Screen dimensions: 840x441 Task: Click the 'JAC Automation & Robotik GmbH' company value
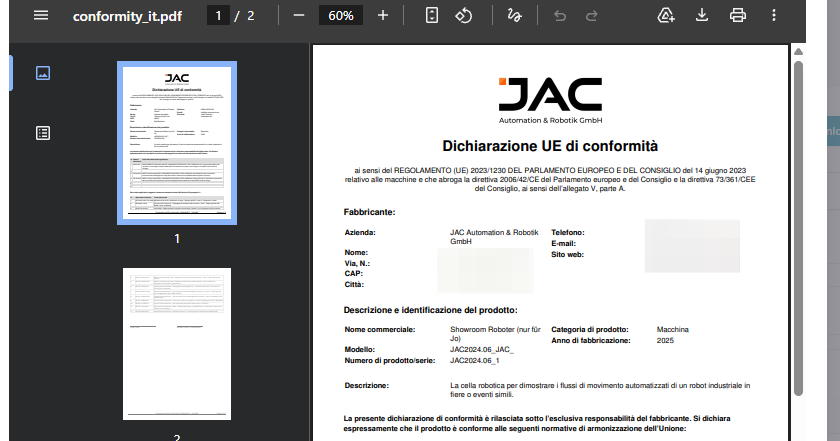pyautogui.click(x=494, y=237)
